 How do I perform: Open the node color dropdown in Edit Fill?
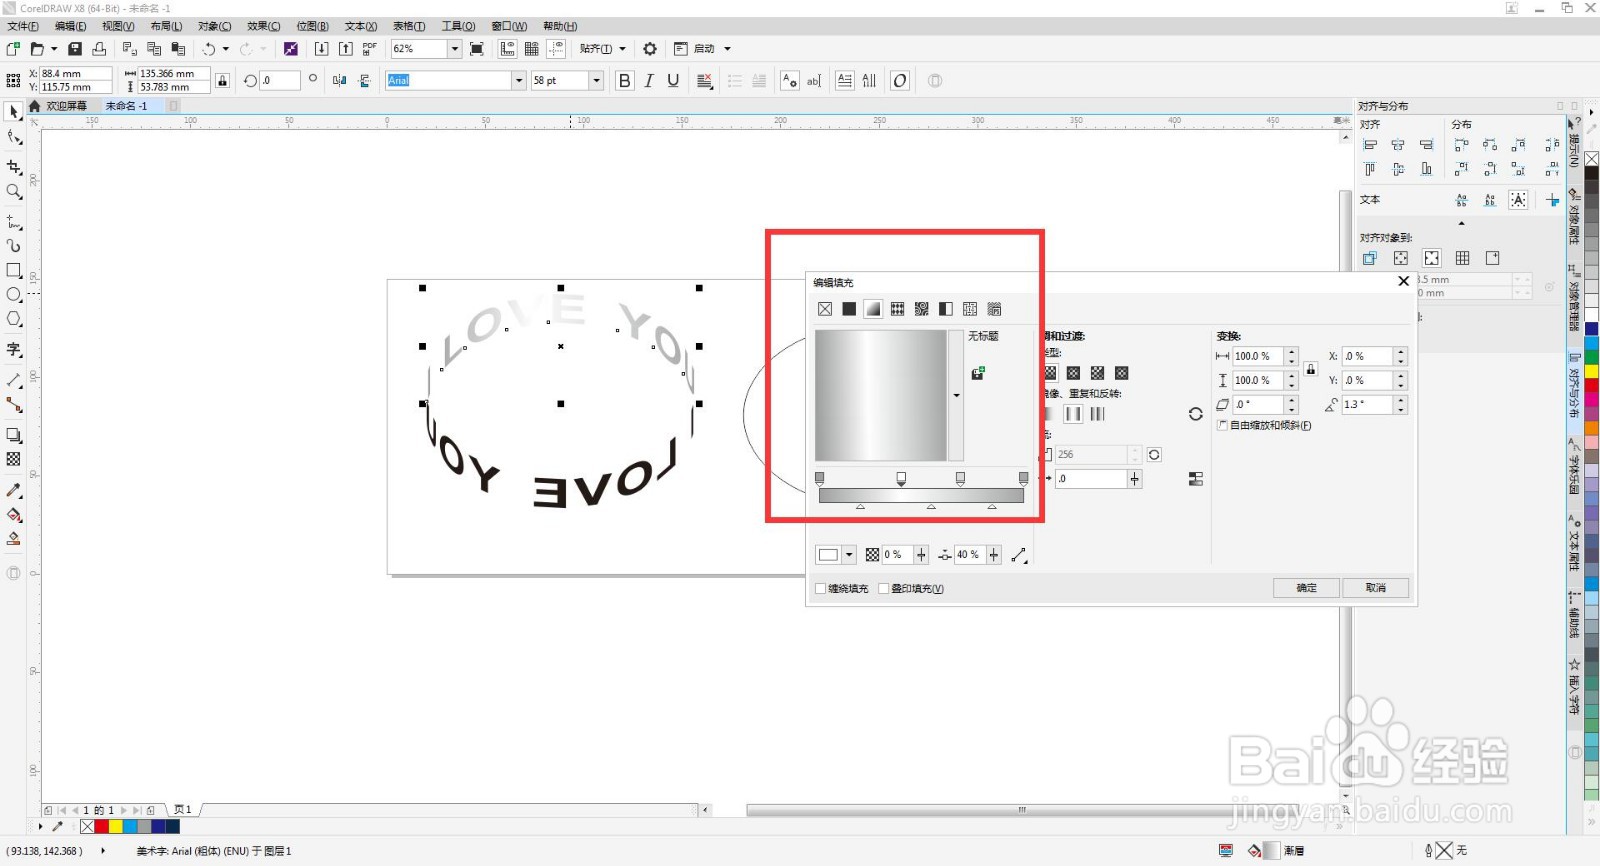[x=849, y=555]
